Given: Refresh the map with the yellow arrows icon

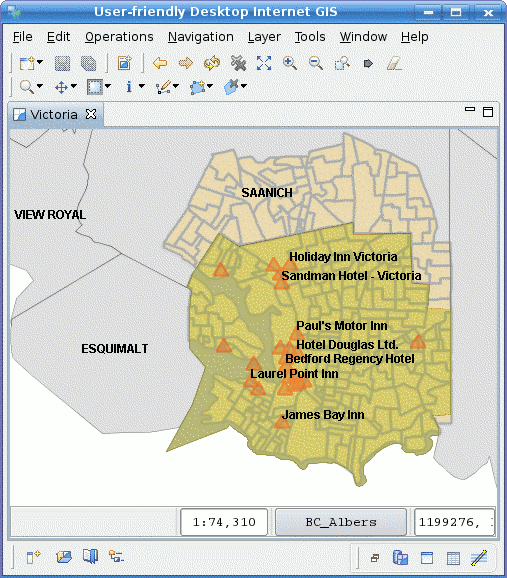Looking at the screenshot, I should (212, 63).
